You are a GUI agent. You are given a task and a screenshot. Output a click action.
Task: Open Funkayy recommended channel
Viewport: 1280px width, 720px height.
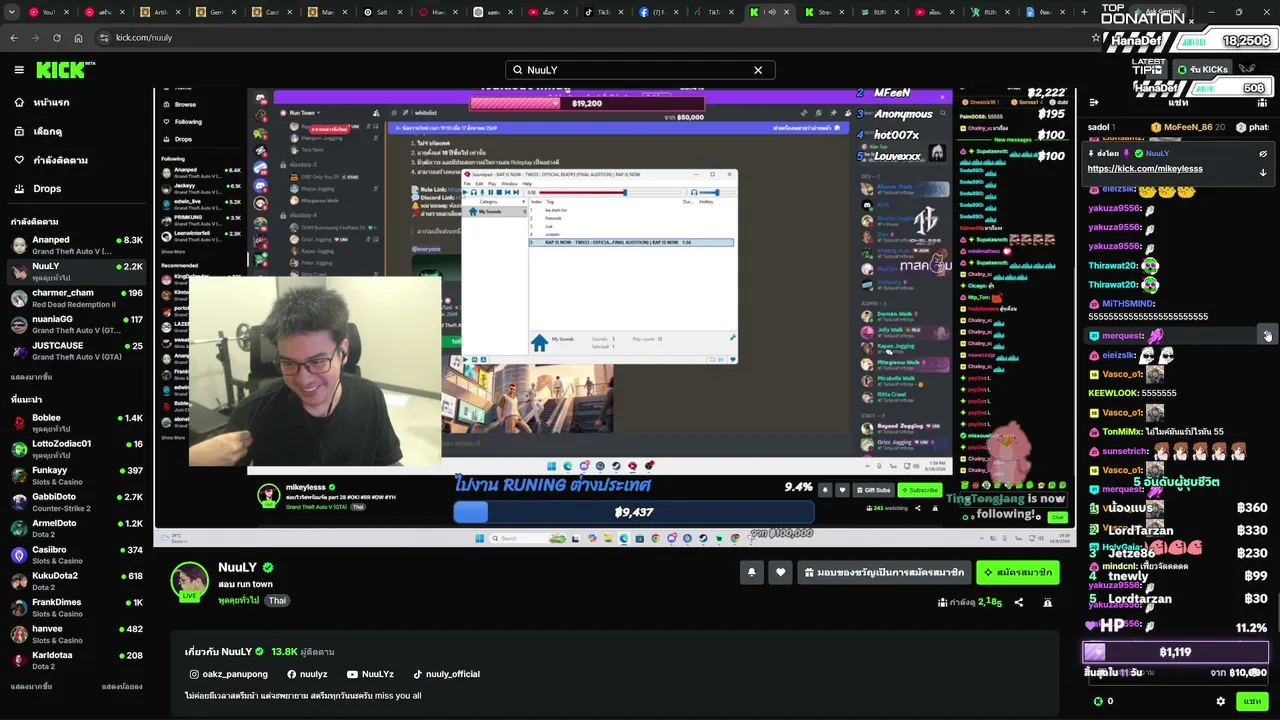coord(77,475)
